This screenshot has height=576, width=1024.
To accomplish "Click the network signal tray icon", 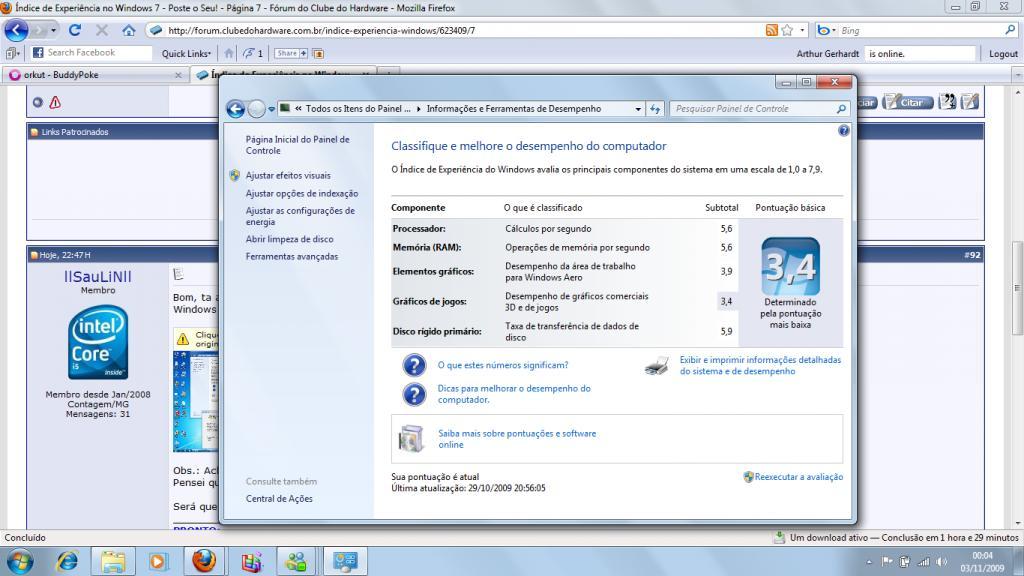I will click(x=923, y=562).
